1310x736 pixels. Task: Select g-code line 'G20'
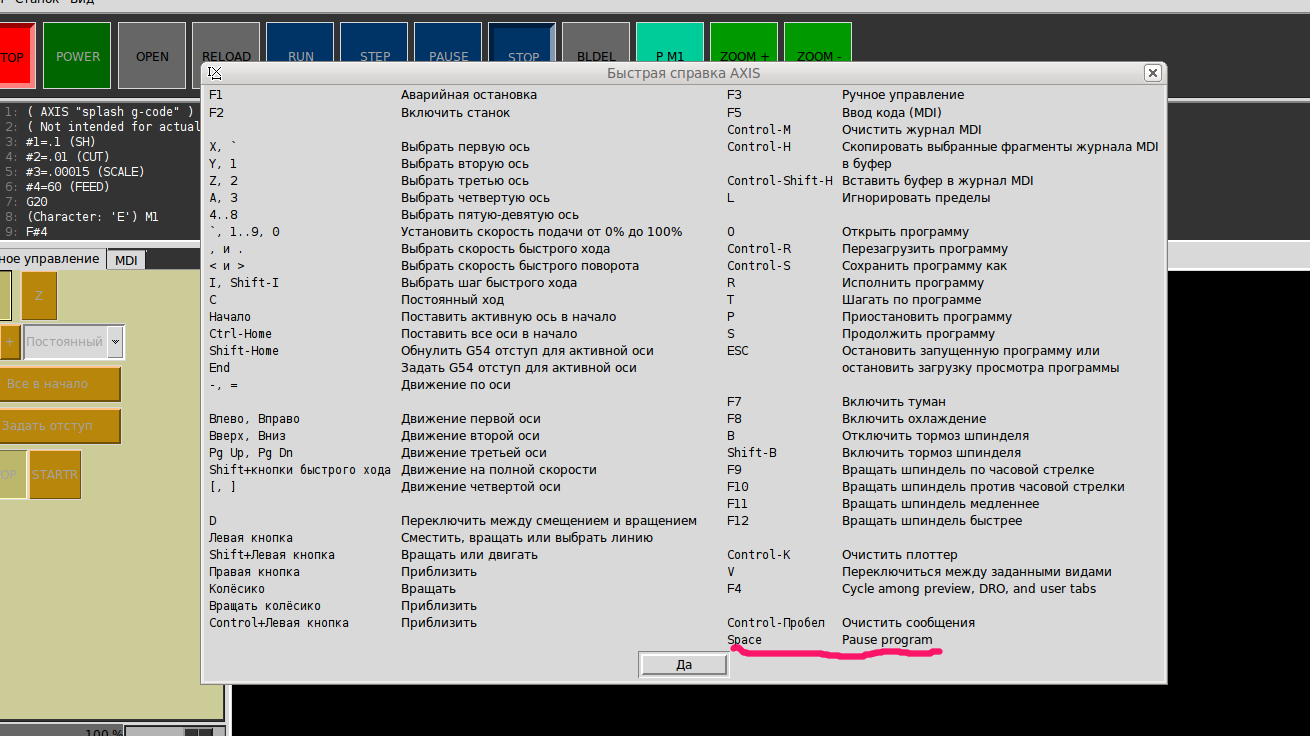38,202
